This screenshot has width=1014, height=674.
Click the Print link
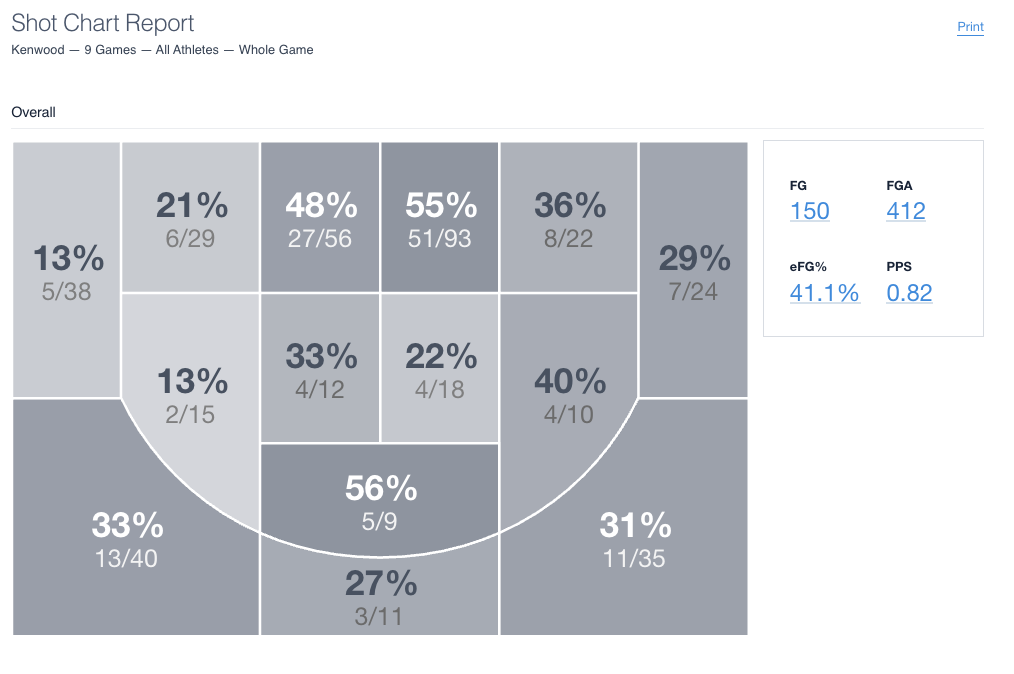click(970, 27)
